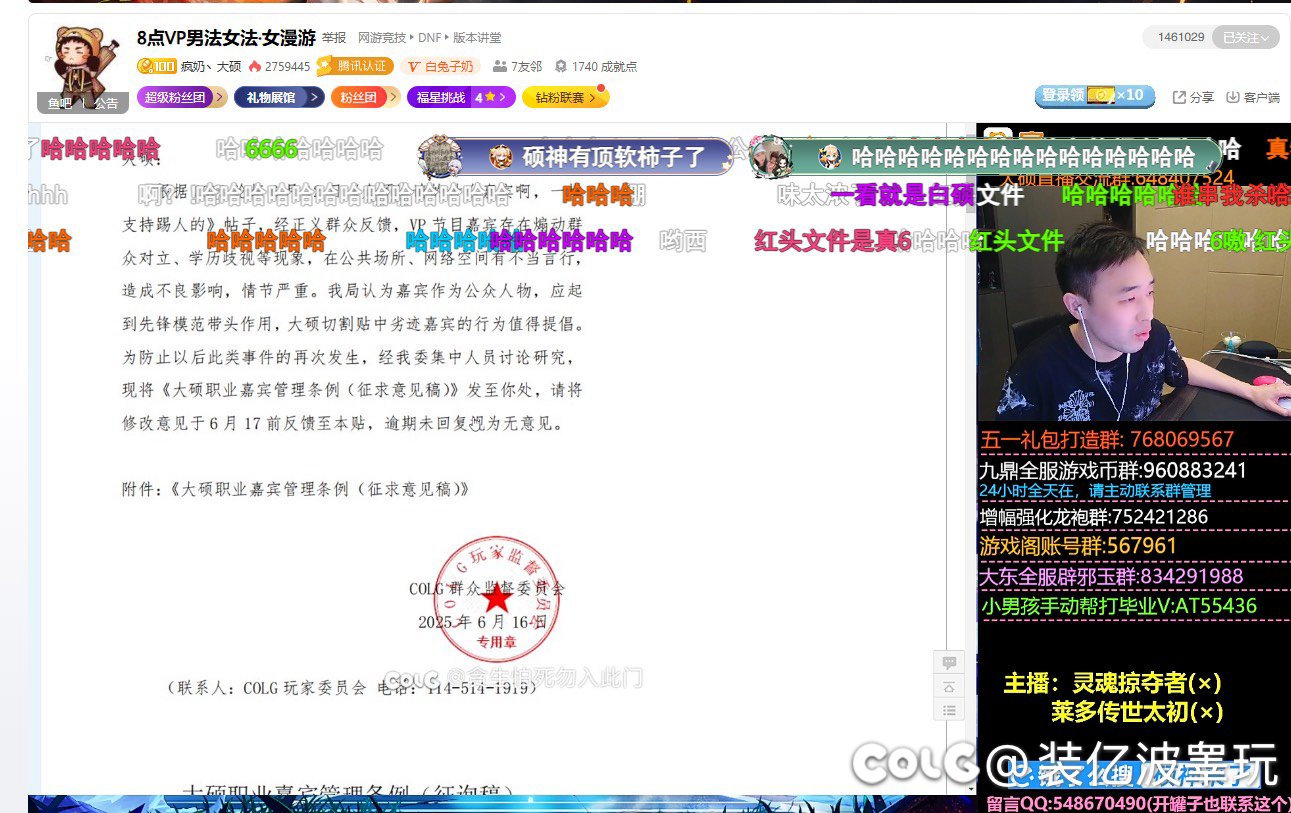Screen dimensions: 1291x813
Task: Click the back-to-top icon beside the document
Action: (949, 686)
